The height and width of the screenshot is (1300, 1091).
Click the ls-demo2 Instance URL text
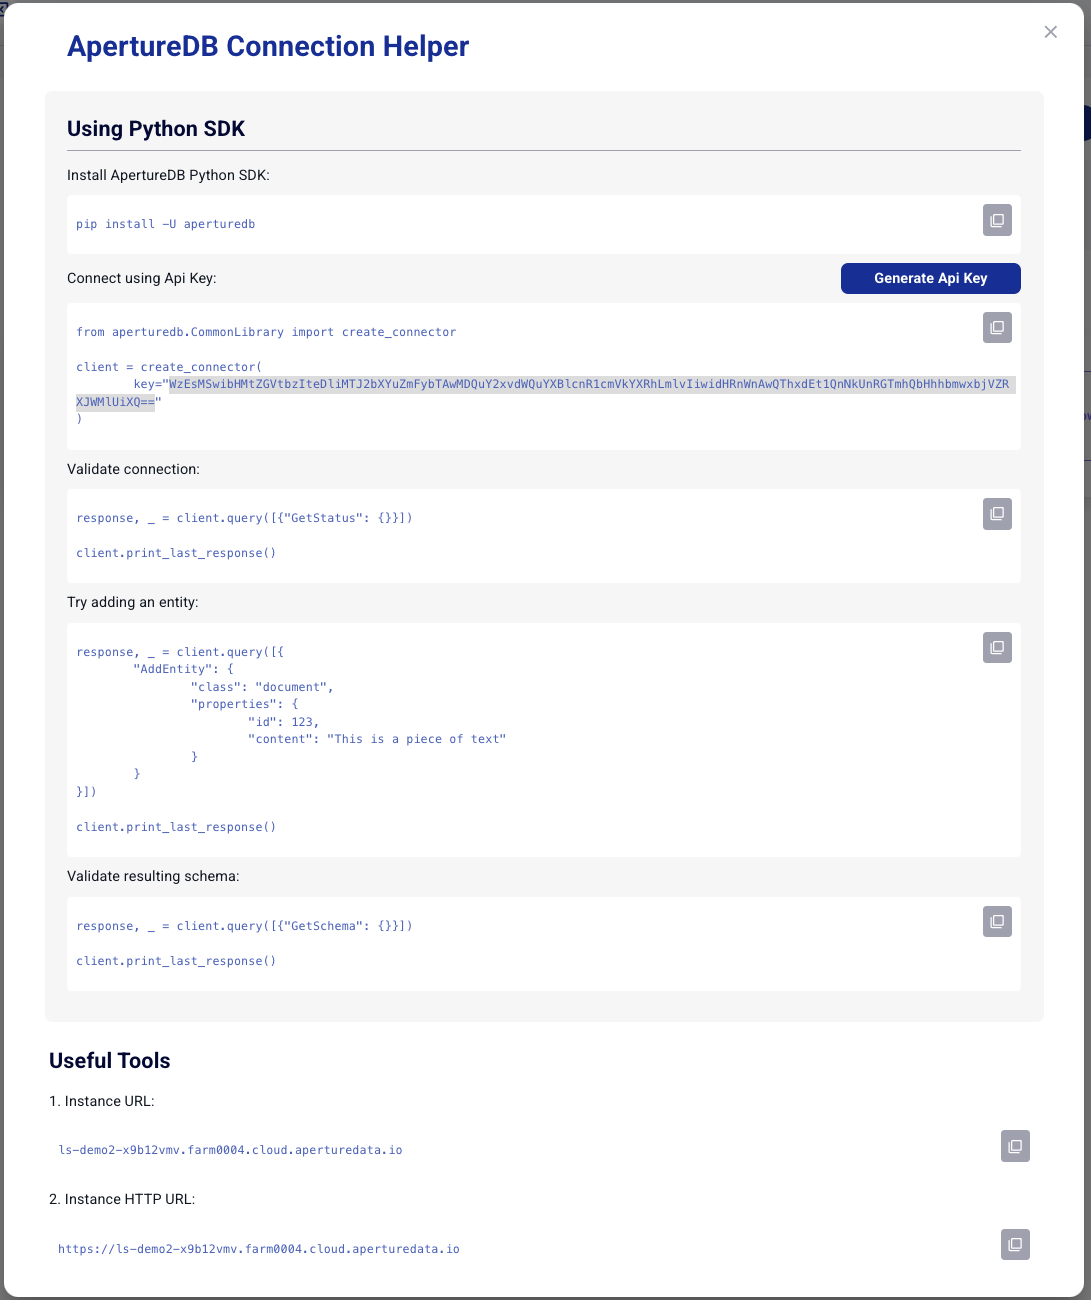[x=231, y=1150]
